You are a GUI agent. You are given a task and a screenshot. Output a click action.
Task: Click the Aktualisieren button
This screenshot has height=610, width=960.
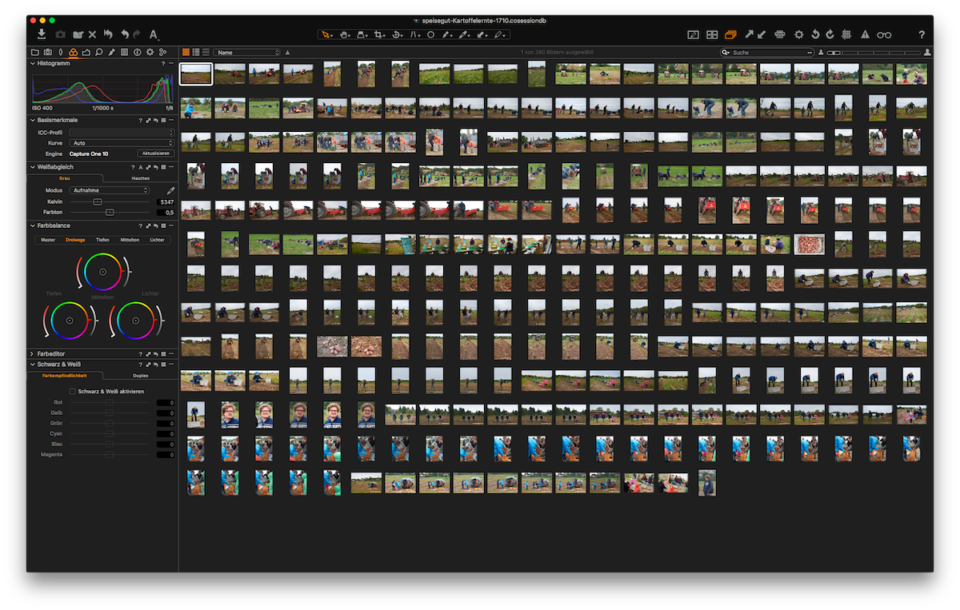[x=156, y=153]
